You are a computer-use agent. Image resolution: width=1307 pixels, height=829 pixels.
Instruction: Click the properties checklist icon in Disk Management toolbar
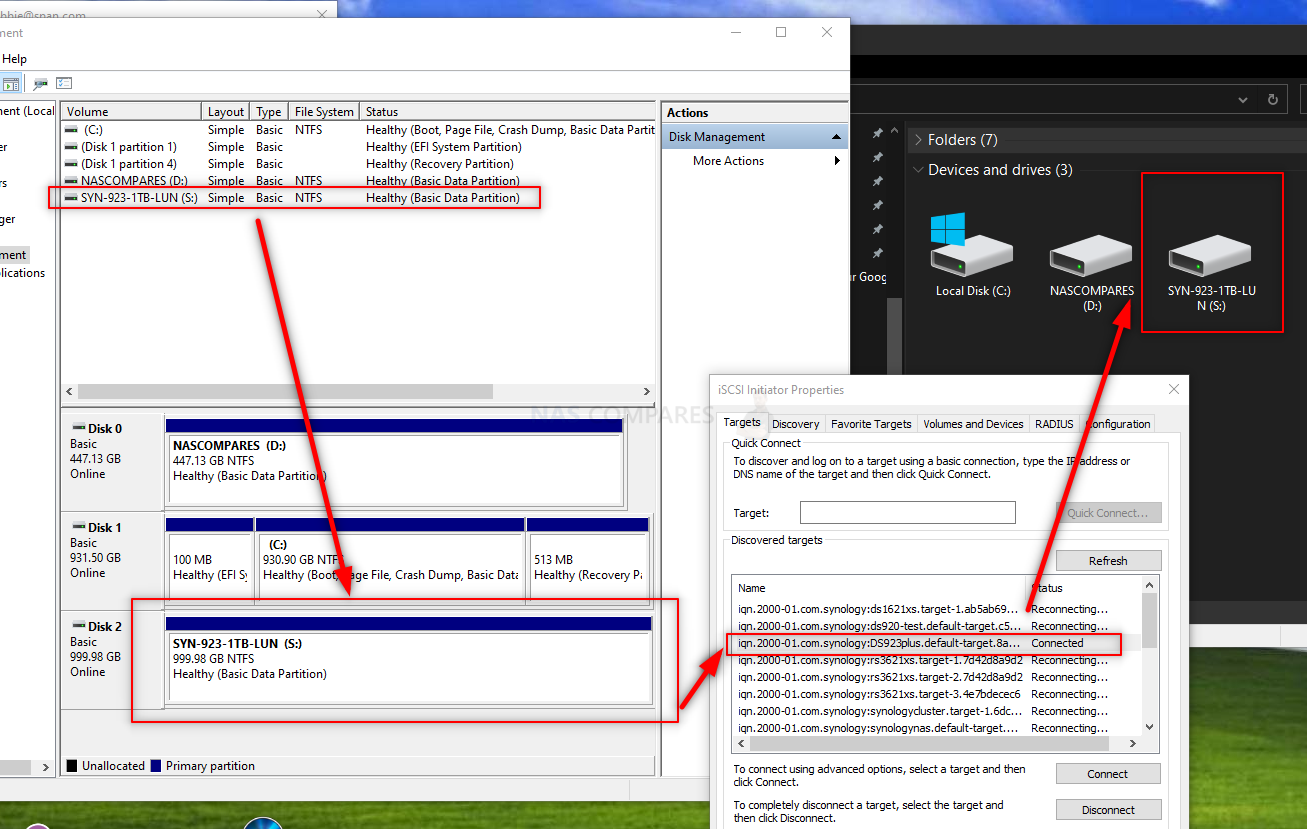point(64,84)
